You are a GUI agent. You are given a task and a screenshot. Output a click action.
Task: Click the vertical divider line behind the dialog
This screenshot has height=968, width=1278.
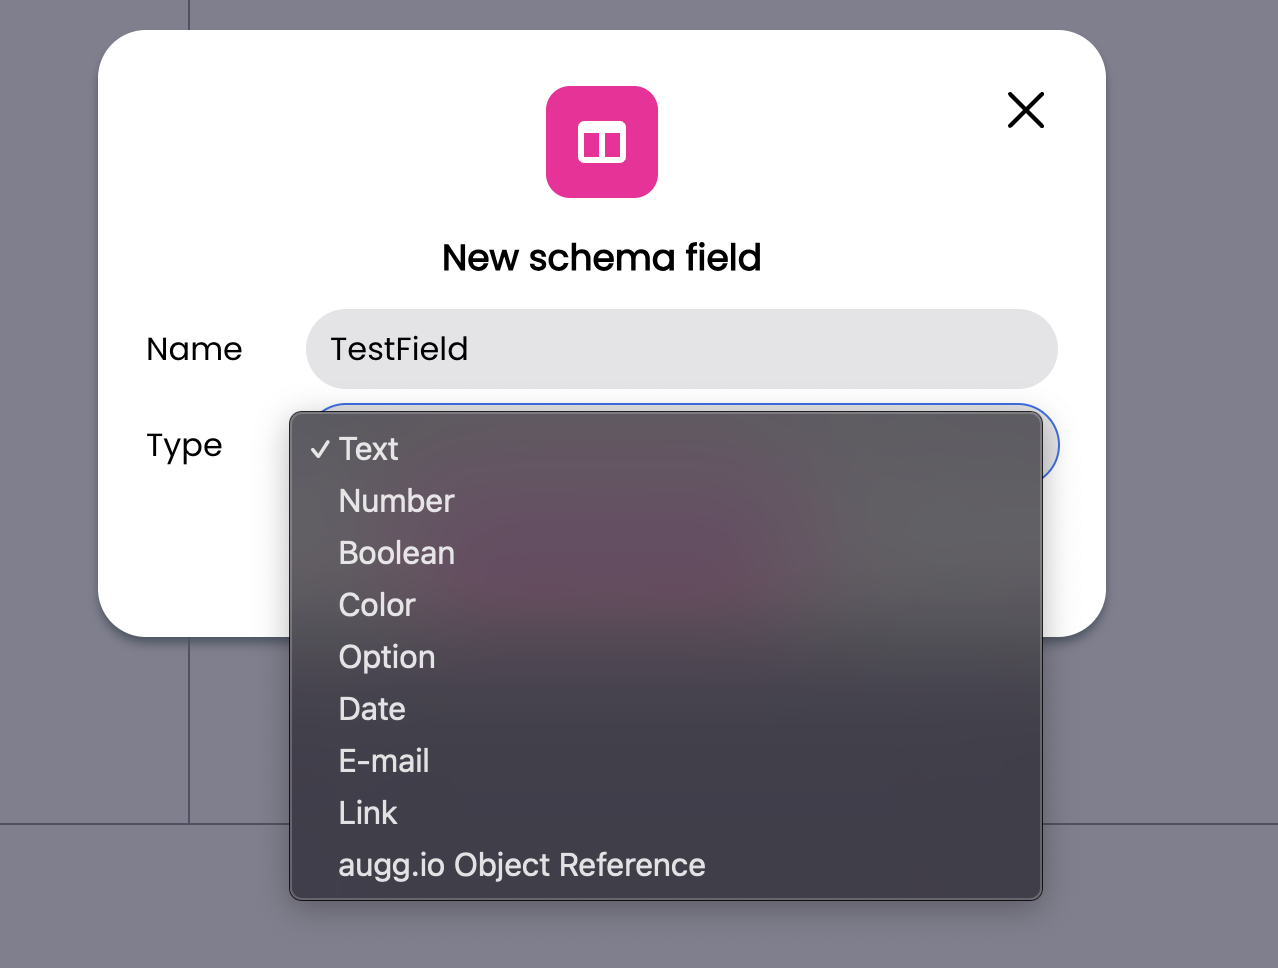click(189, 730)
